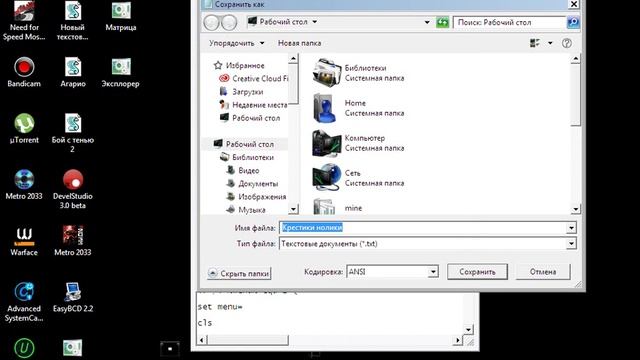Click the 'cls' line in Notepad
Screen dimensions: 640x360
[205, 322]
